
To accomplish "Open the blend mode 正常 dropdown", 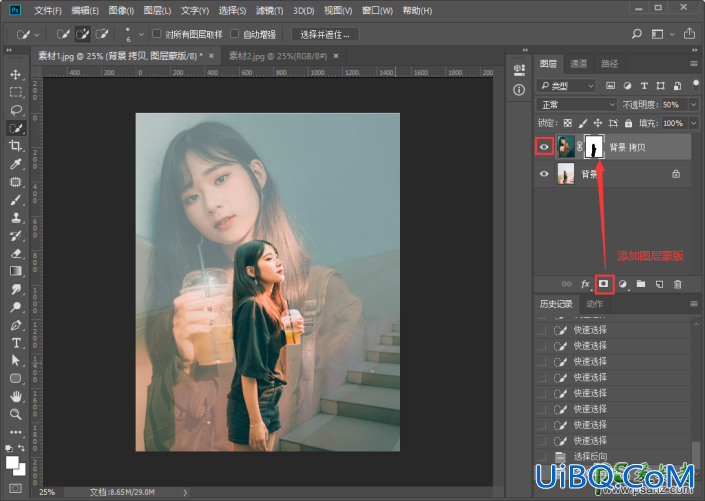I will tap(577, 105).
